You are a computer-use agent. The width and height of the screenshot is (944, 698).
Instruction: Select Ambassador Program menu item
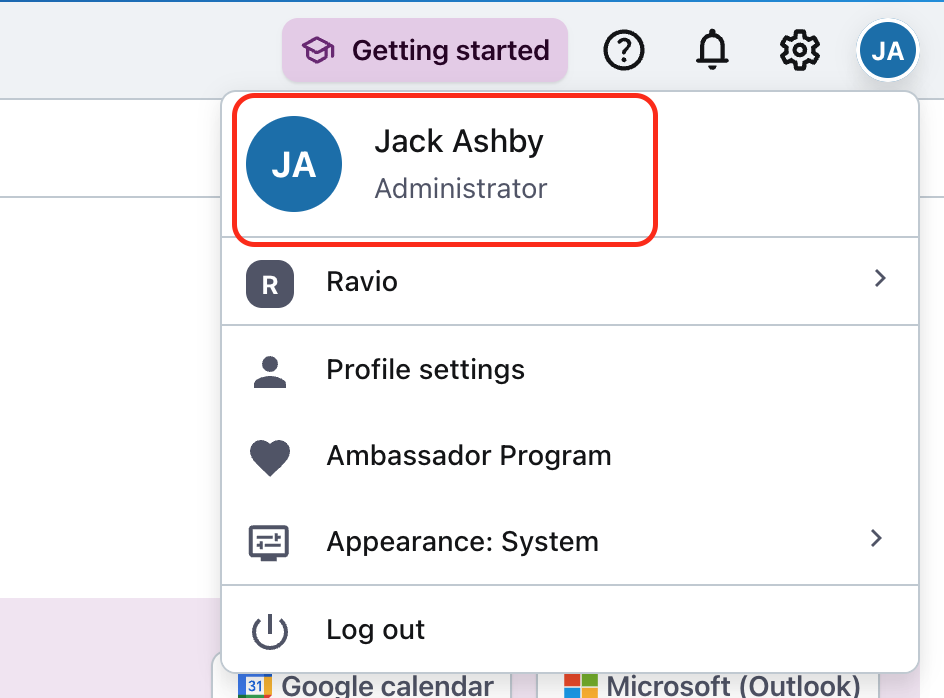click(x=570, y=456)
